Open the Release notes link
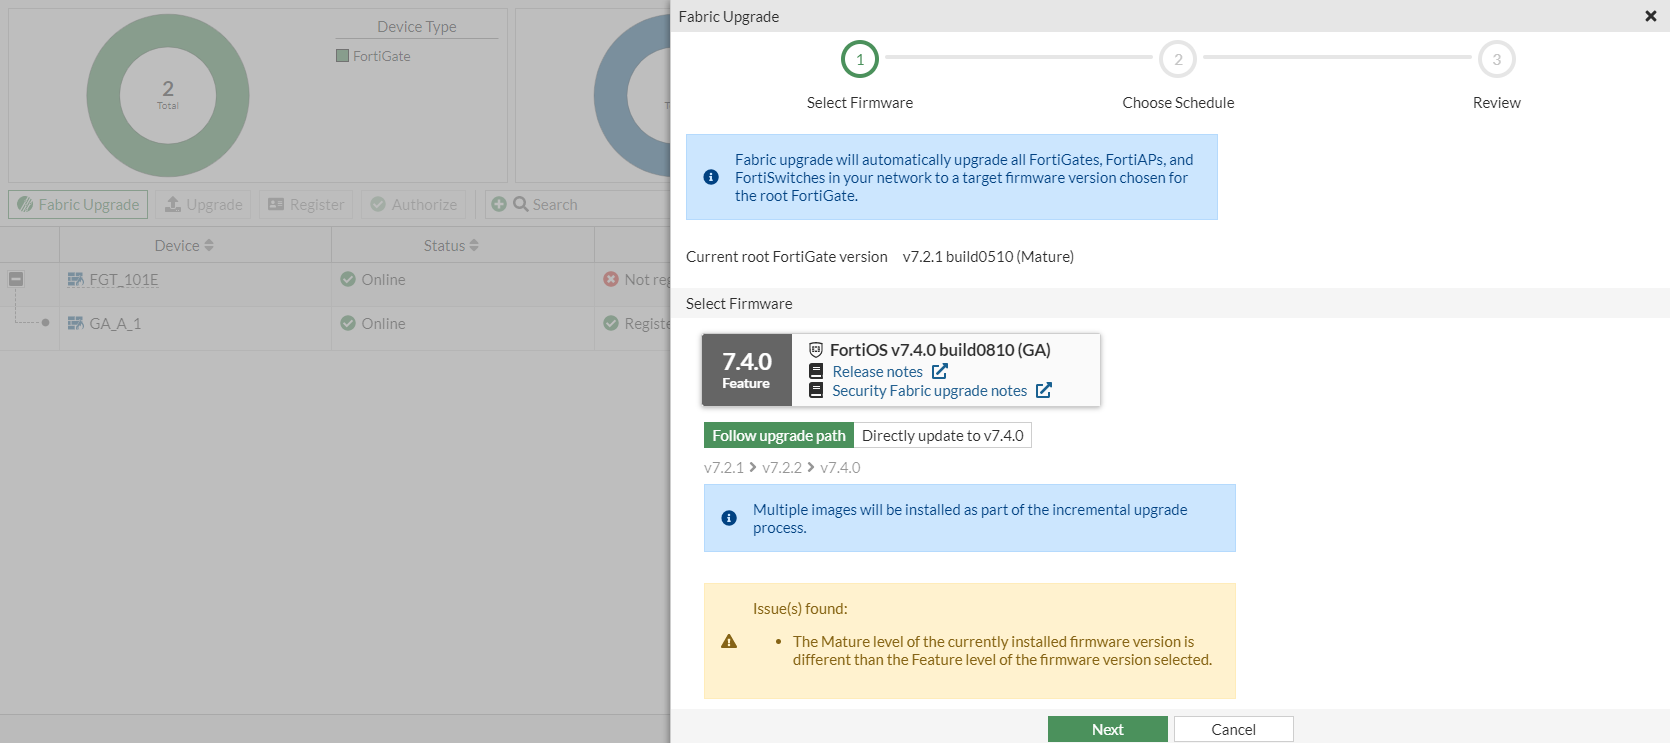The height and width of the screenshot is (743, 1670). click(x=877, y=371)
